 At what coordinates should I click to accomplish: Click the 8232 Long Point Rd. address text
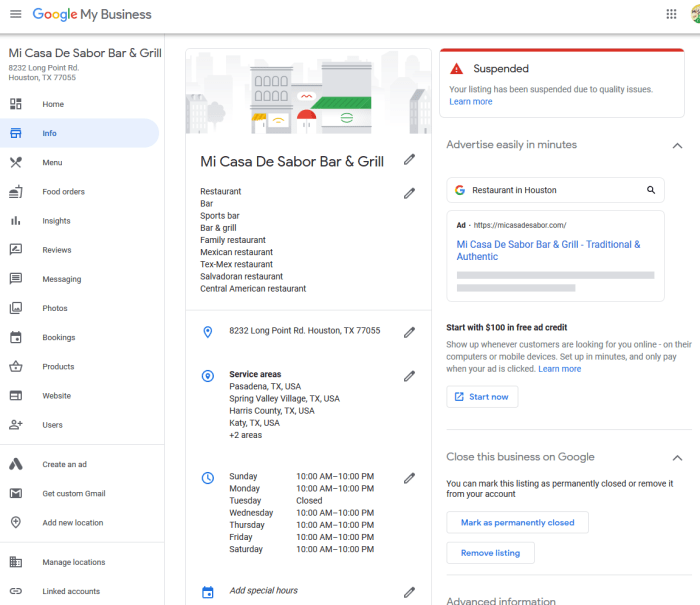(x=305, y=330)
